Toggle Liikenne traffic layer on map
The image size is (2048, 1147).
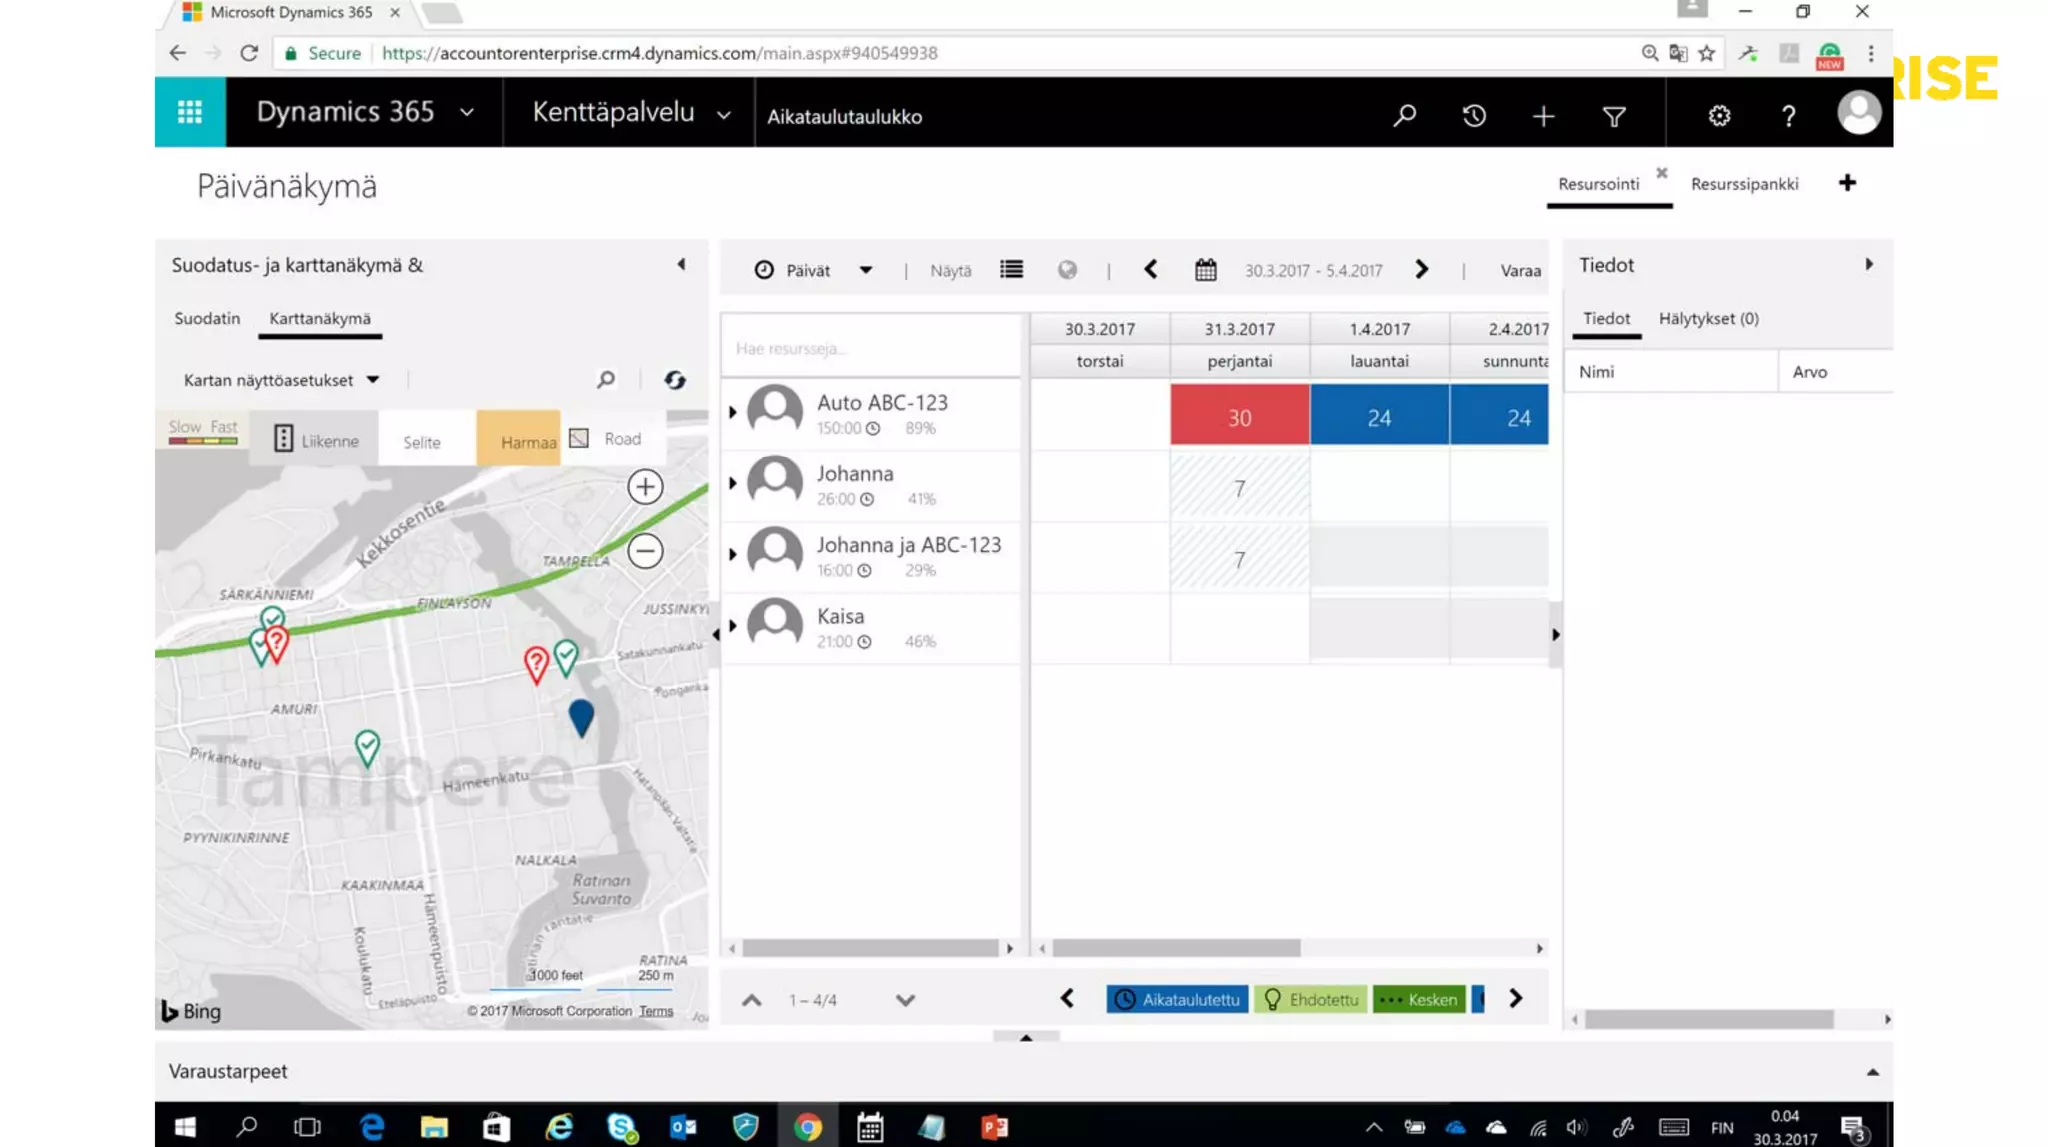[315, 440]
